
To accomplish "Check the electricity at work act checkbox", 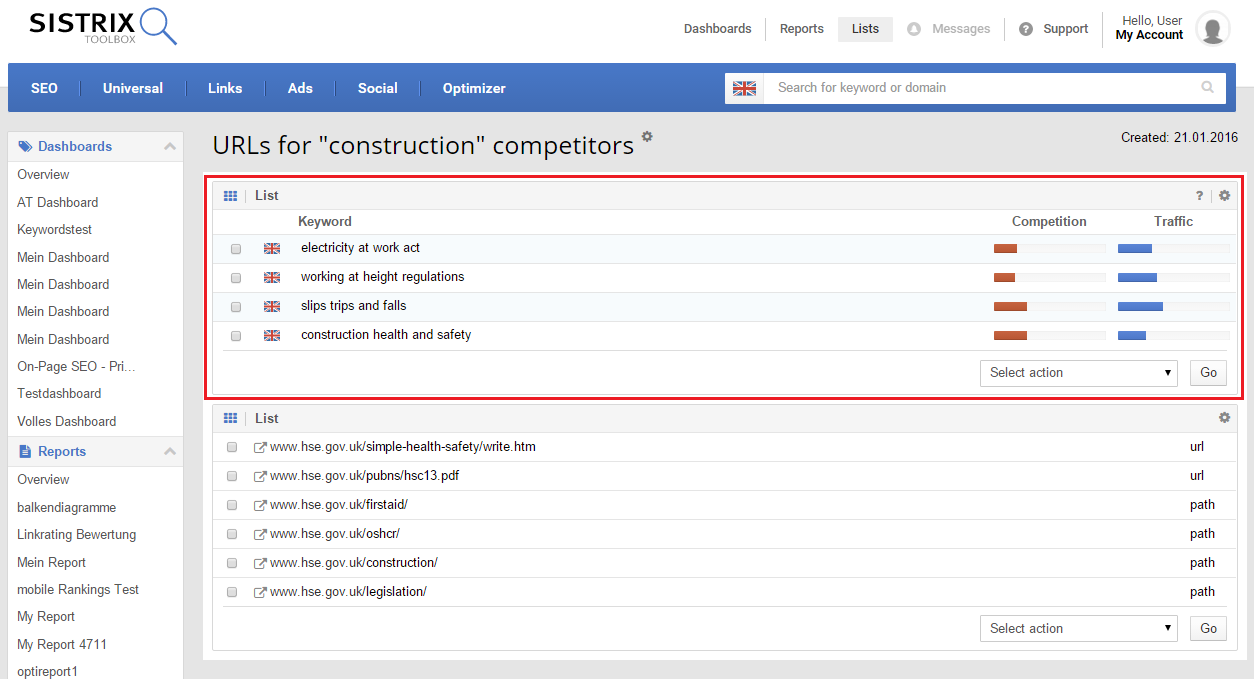I will pos(236,249).
